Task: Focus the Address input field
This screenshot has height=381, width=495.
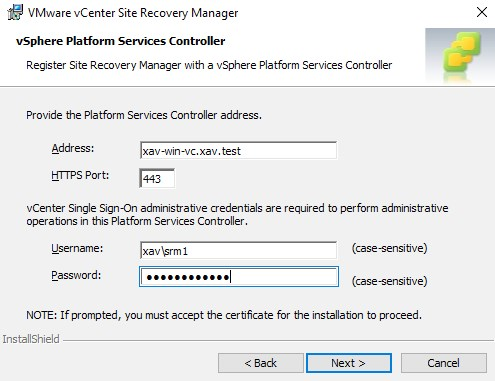Action: (238, 151)
